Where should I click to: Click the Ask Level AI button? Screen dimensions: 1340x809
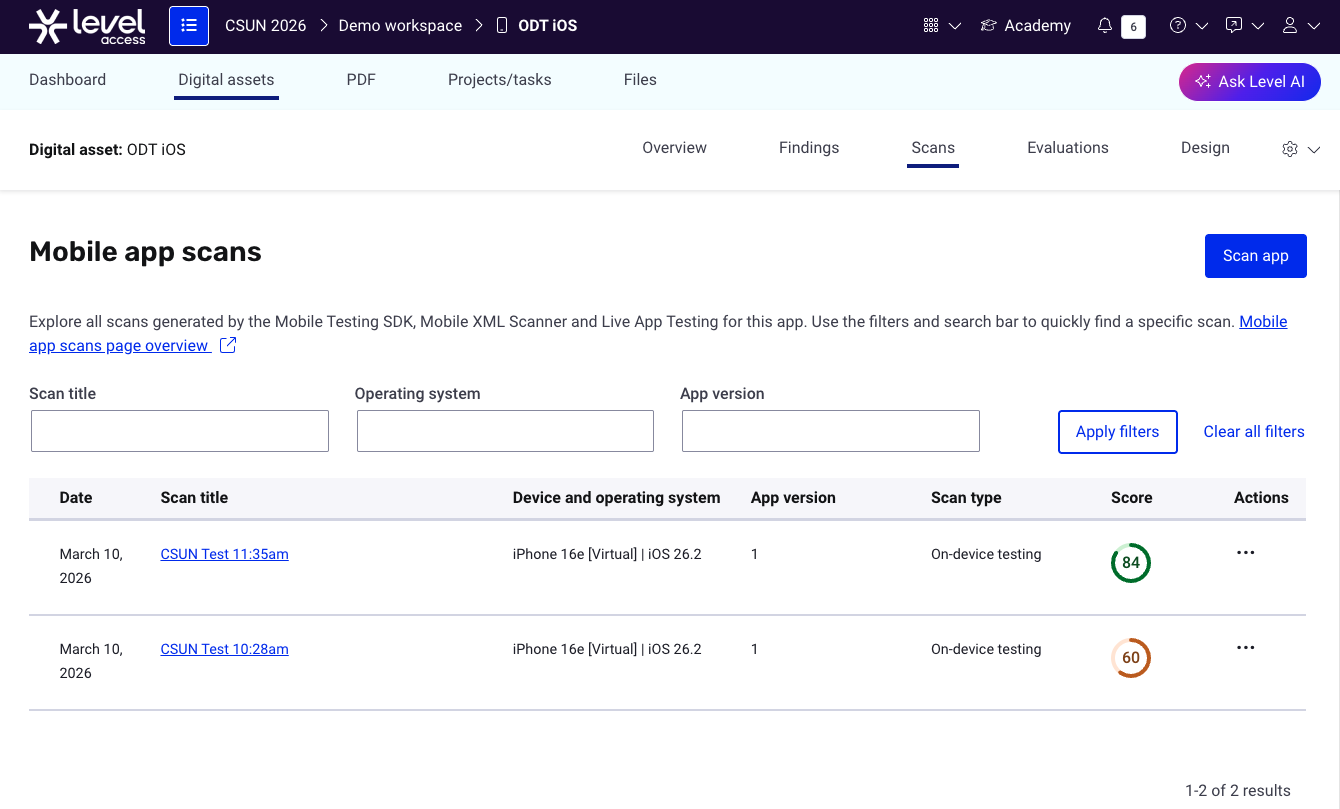coord(1250,82)
